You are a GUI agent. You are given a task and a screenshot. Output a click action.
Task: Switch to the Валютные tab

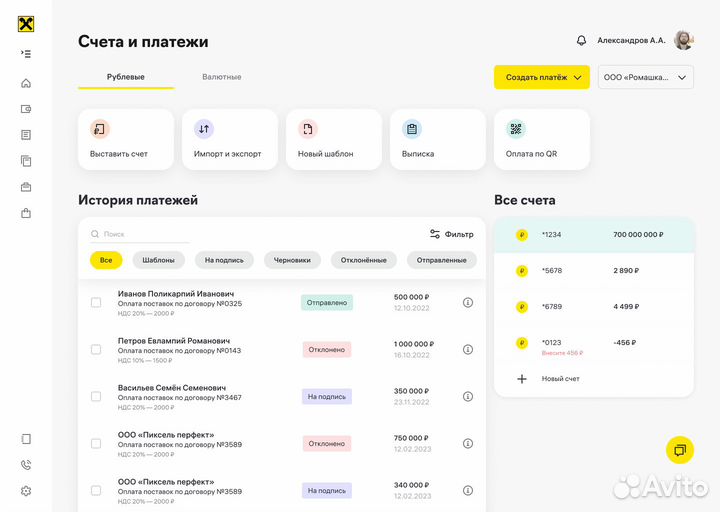222,77
